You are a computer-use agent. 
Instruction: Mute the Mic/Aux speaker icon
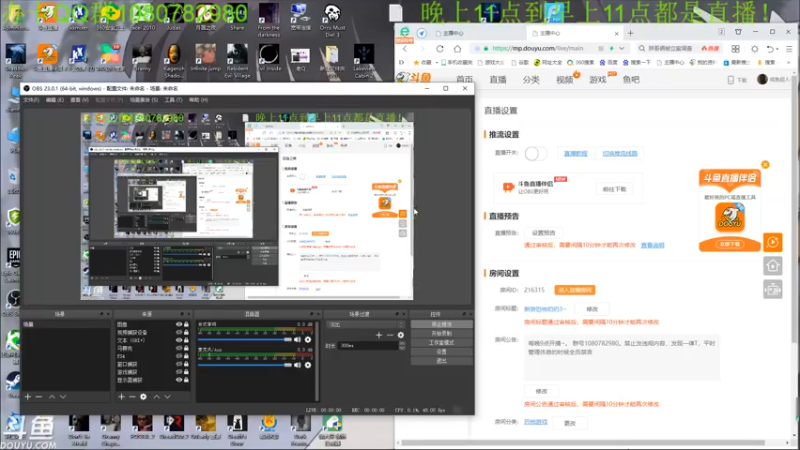coord(297,365)
